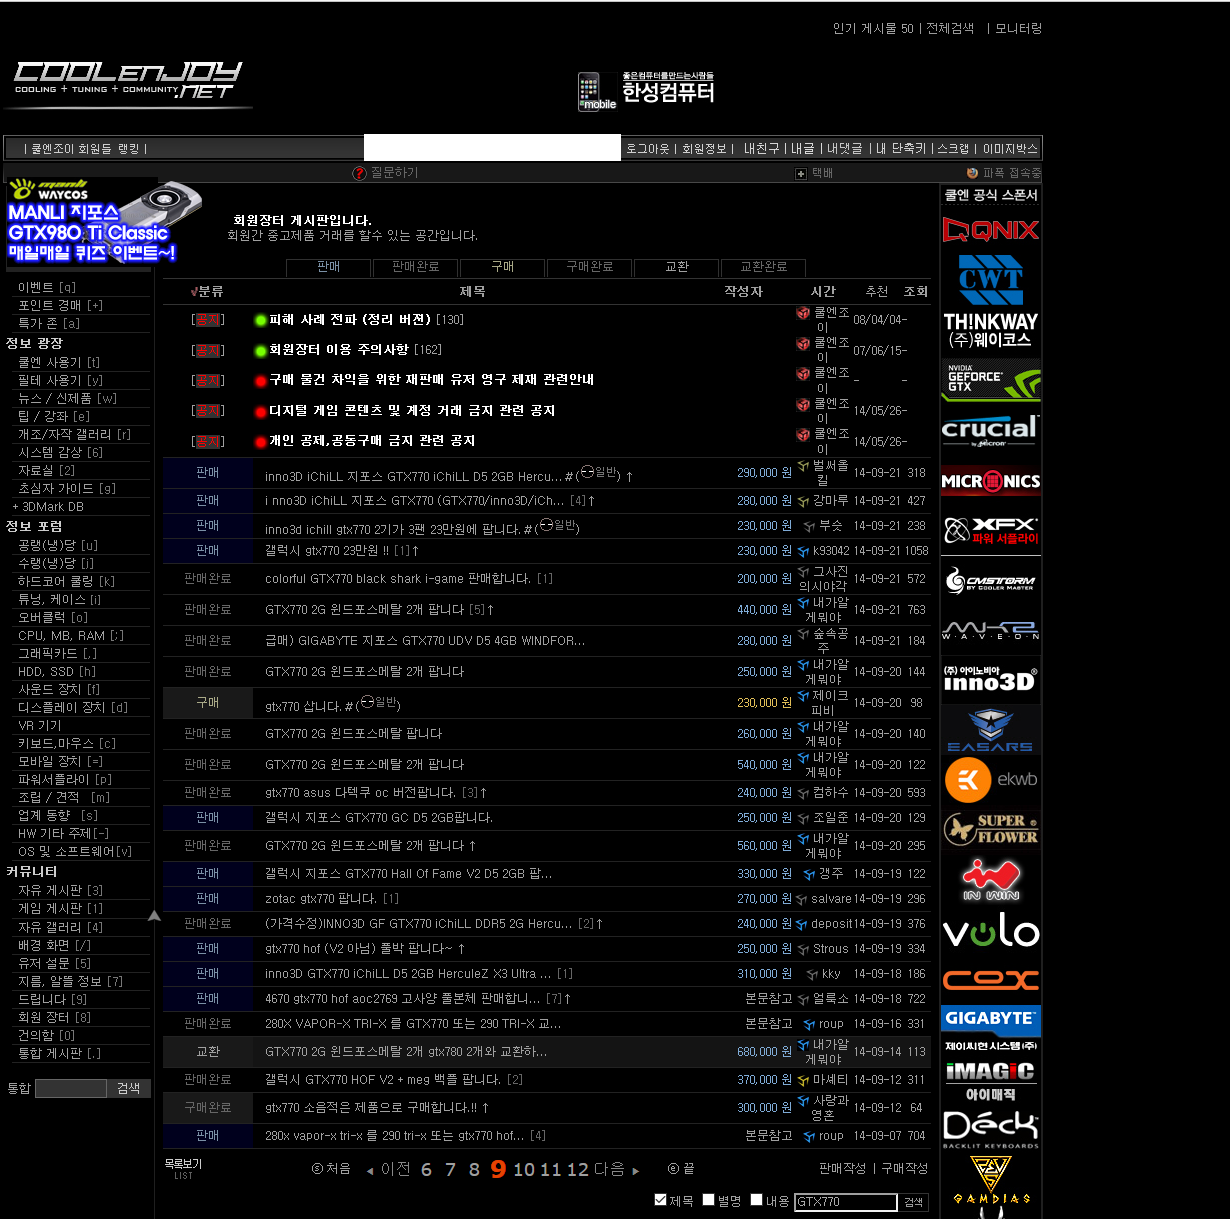Screen dimensions: 1230x1219
Task: Click the 분류 column sort arrow
Action: tap(194, 292)
